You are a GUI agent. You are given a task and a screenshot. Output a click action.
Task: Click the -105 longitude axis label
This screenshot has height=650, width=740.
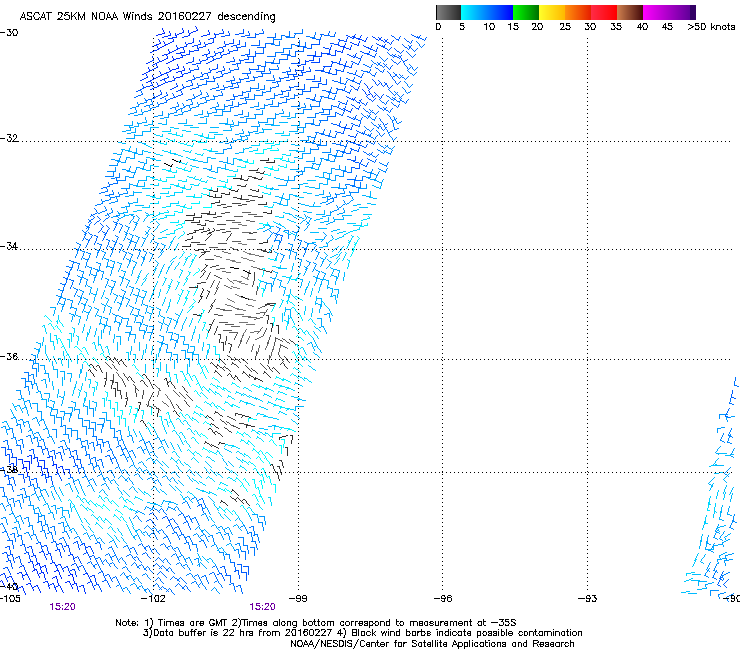pyautogui.click(x=10, y=598)
